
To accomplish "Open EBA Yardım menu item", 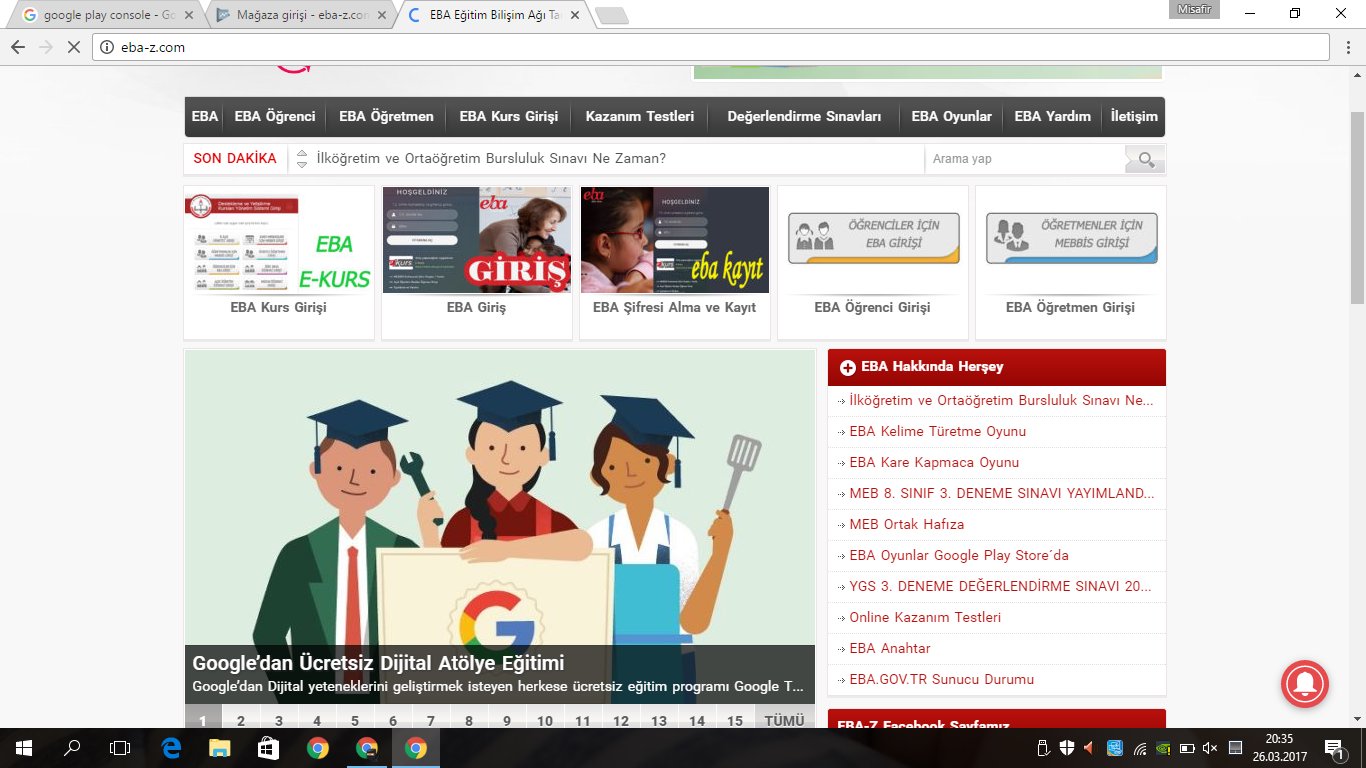I will [x=1053, y=117].
